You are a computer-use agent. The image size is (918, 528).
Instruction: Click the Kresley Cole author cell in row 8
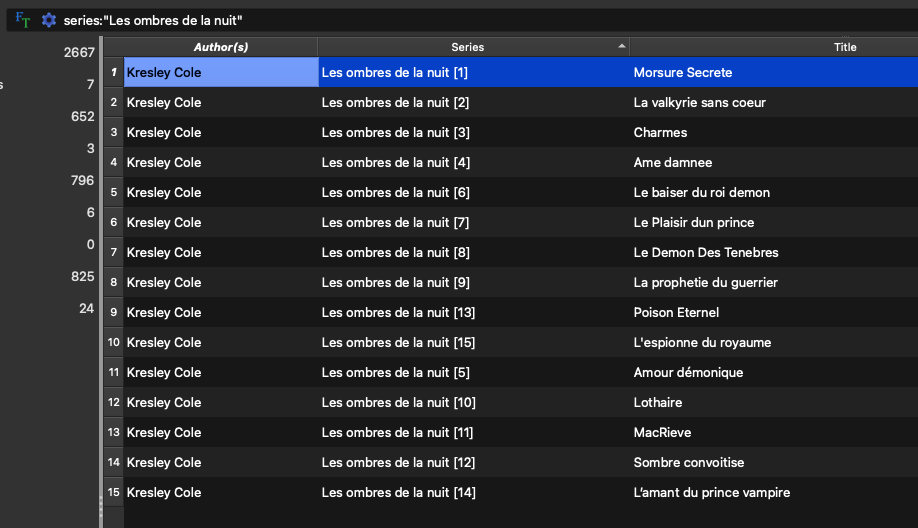164,282
